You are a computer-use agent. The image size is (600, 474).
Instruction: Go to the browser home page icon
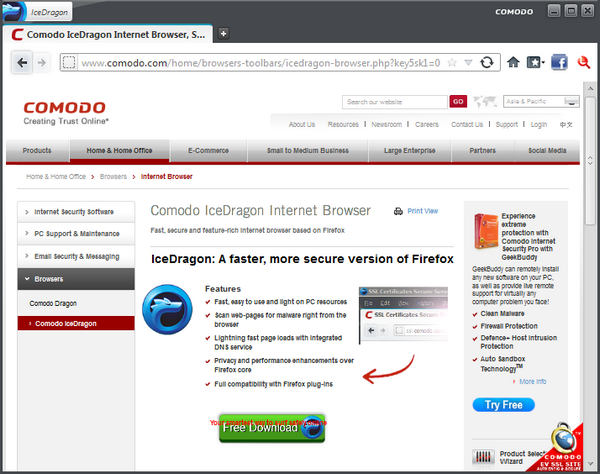(x=514, y=62)
